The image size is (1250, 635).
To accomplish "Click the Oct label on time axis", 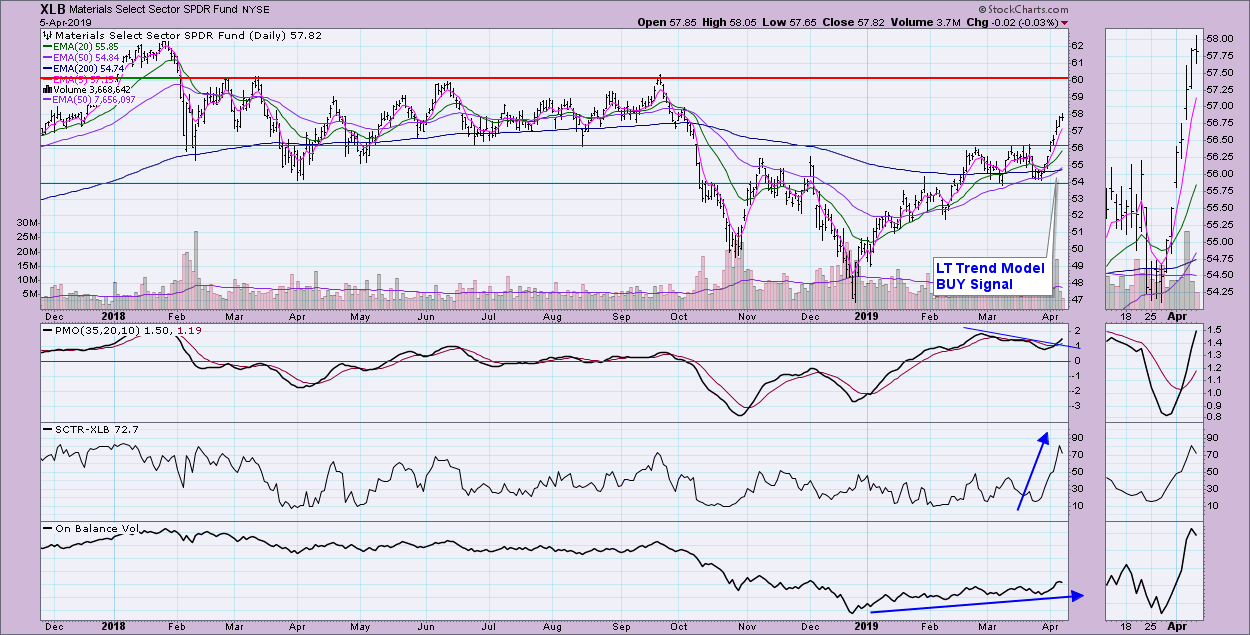I will pyautogui.click(x=680, y=317).
